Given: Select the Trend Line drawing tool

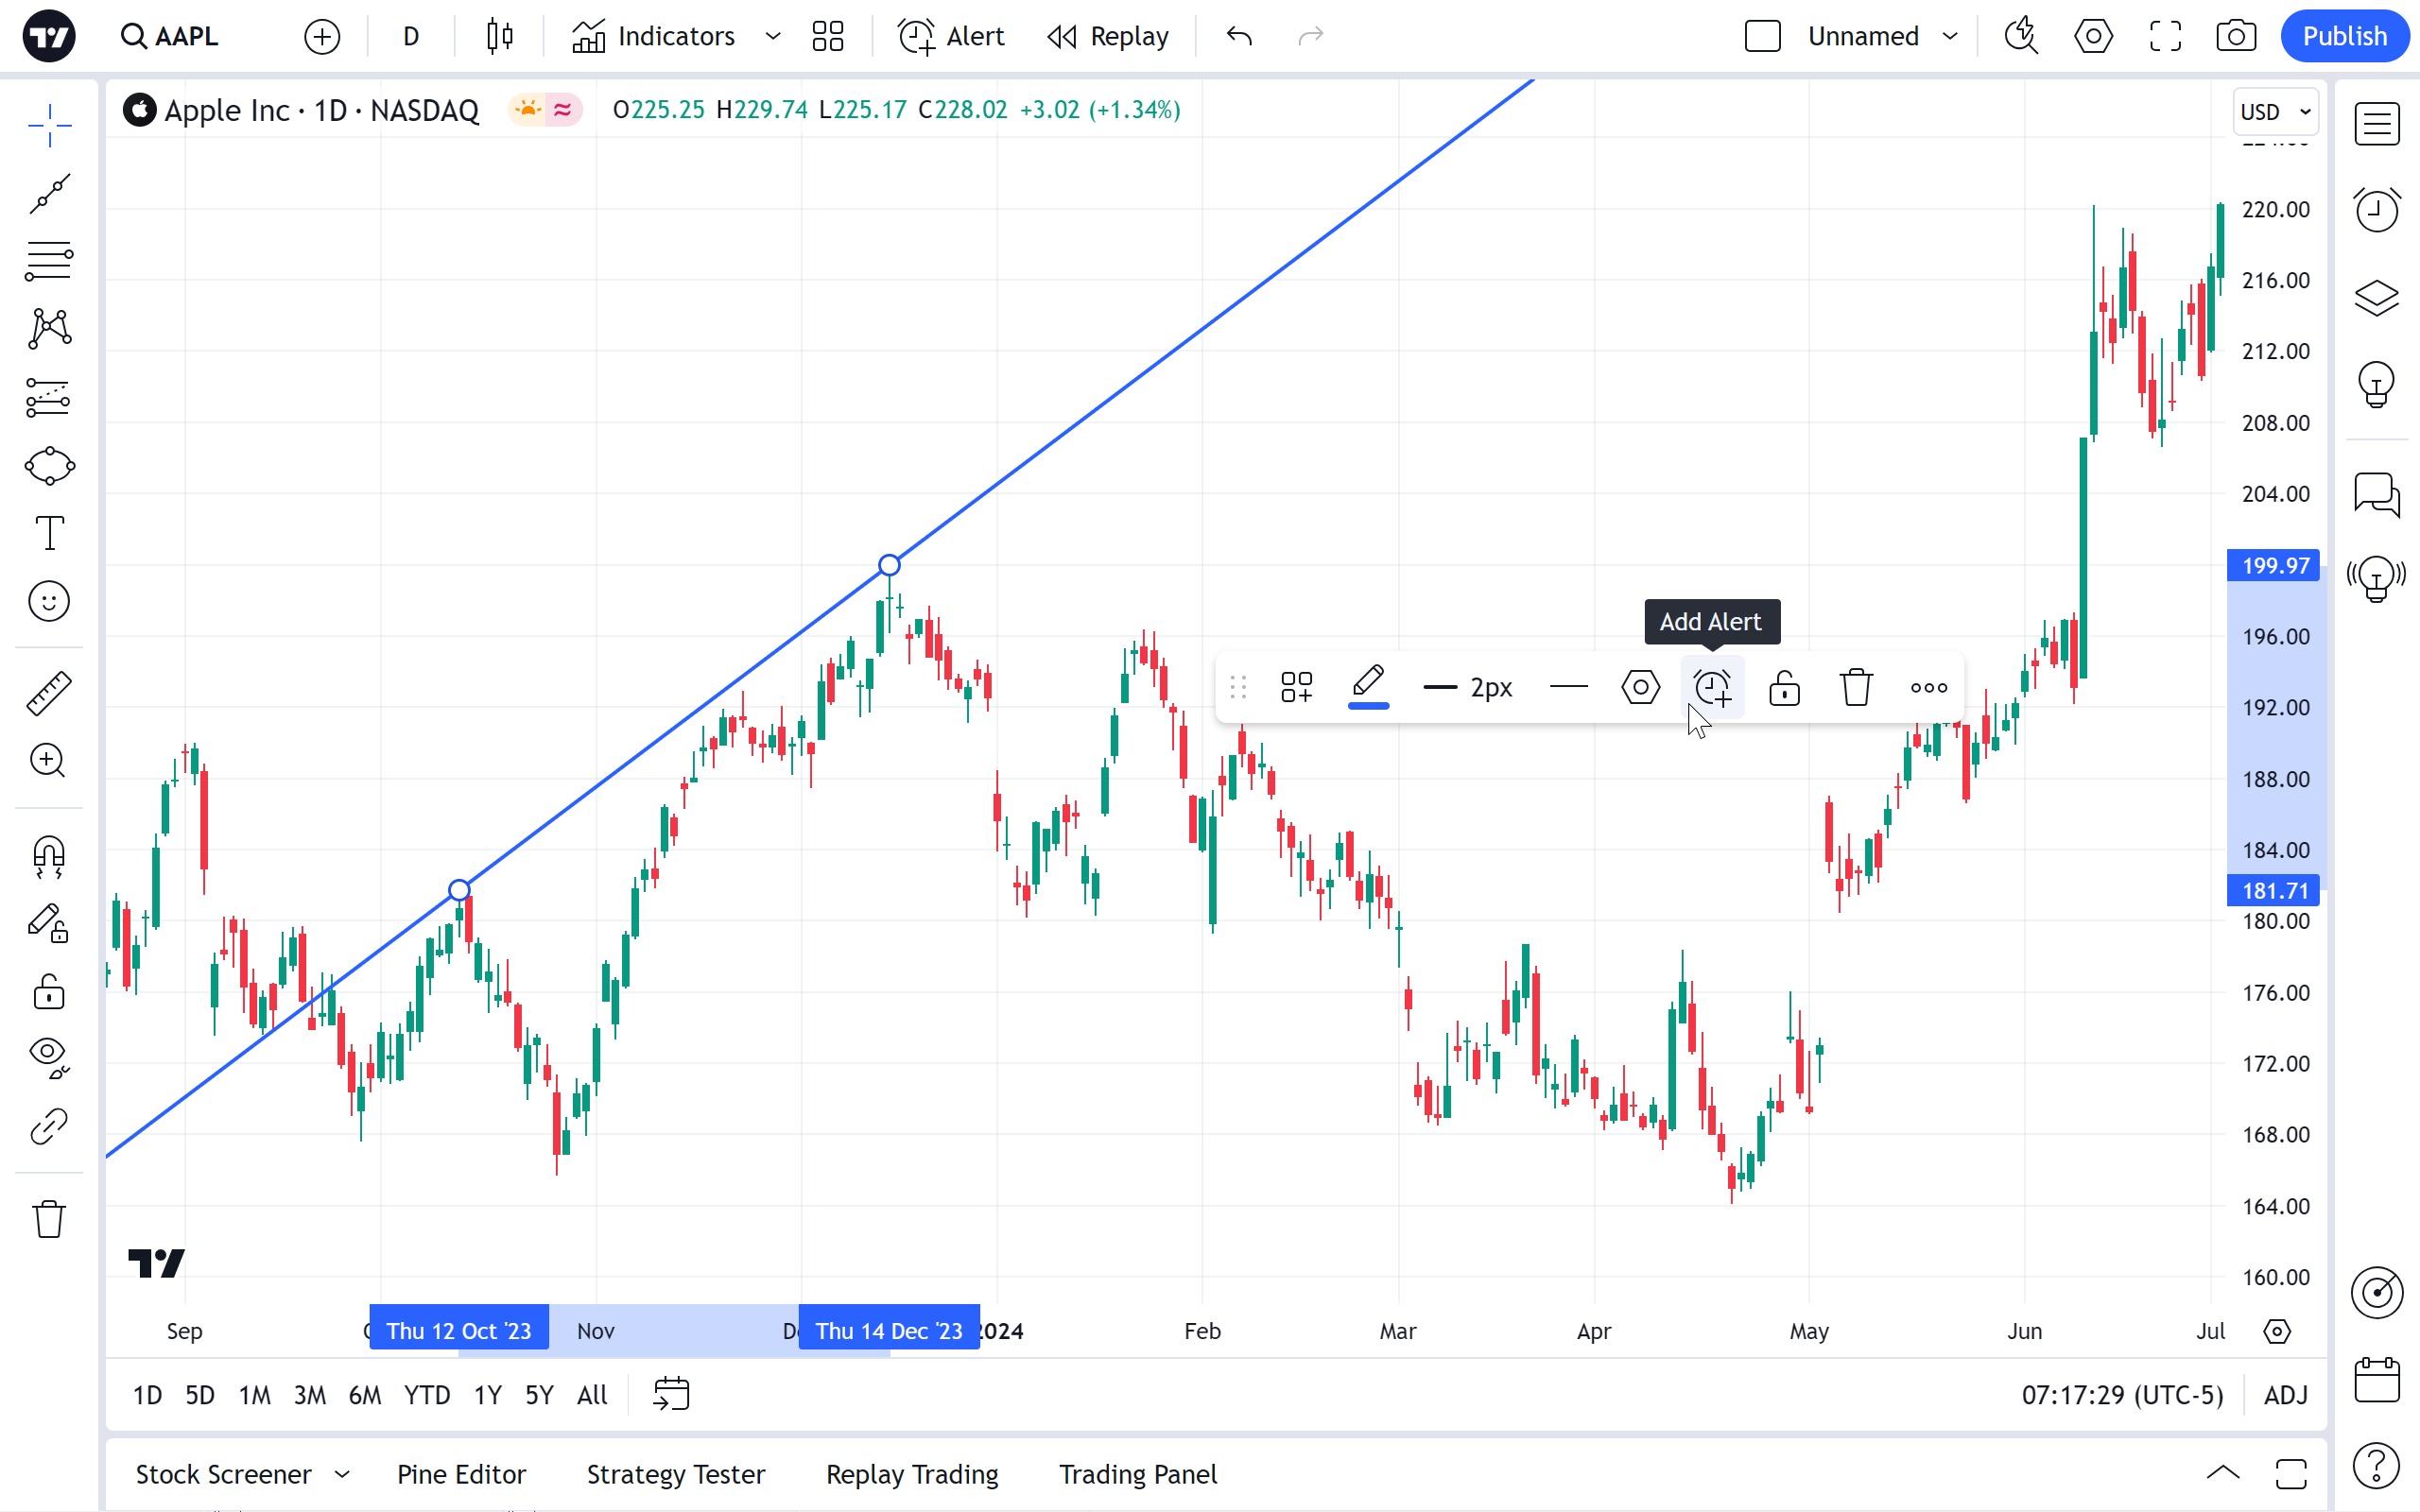Looking at the screenshot, I should [x=49, y=193].
